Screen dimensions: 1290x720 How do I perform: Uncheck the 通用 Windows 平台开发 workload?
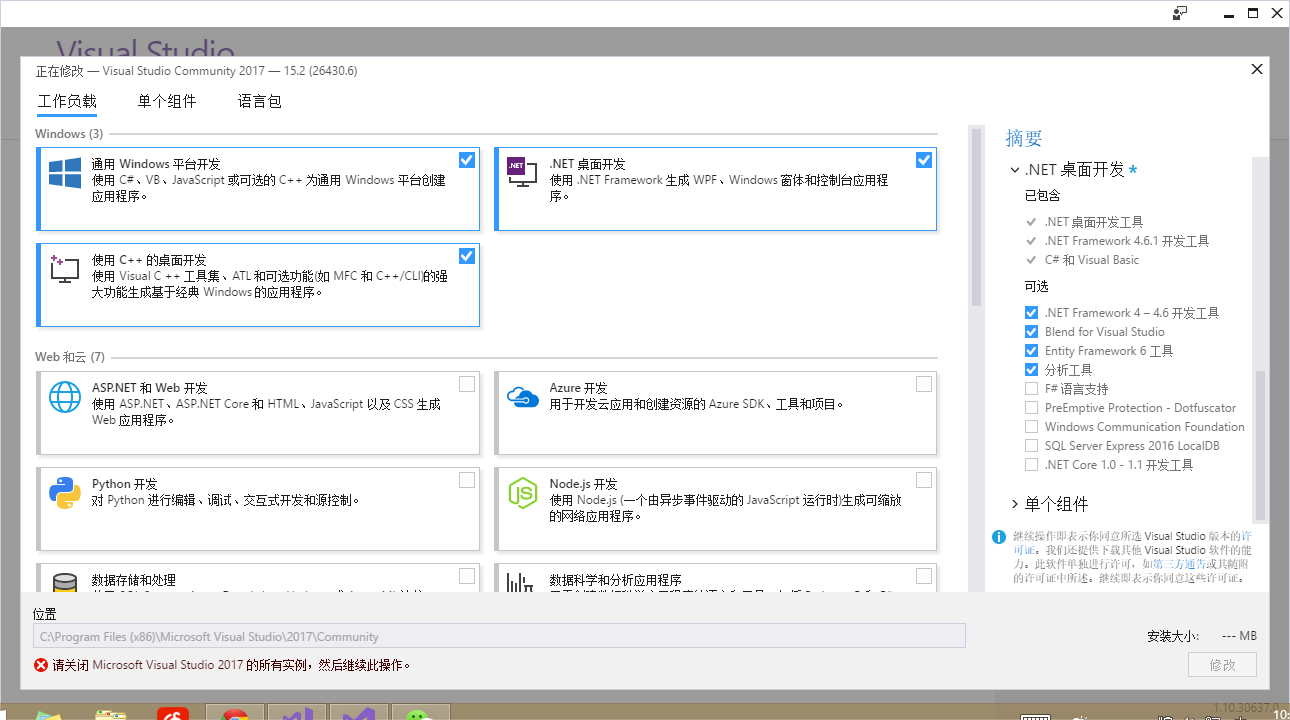pyautogui.click(x=467, y=160)
